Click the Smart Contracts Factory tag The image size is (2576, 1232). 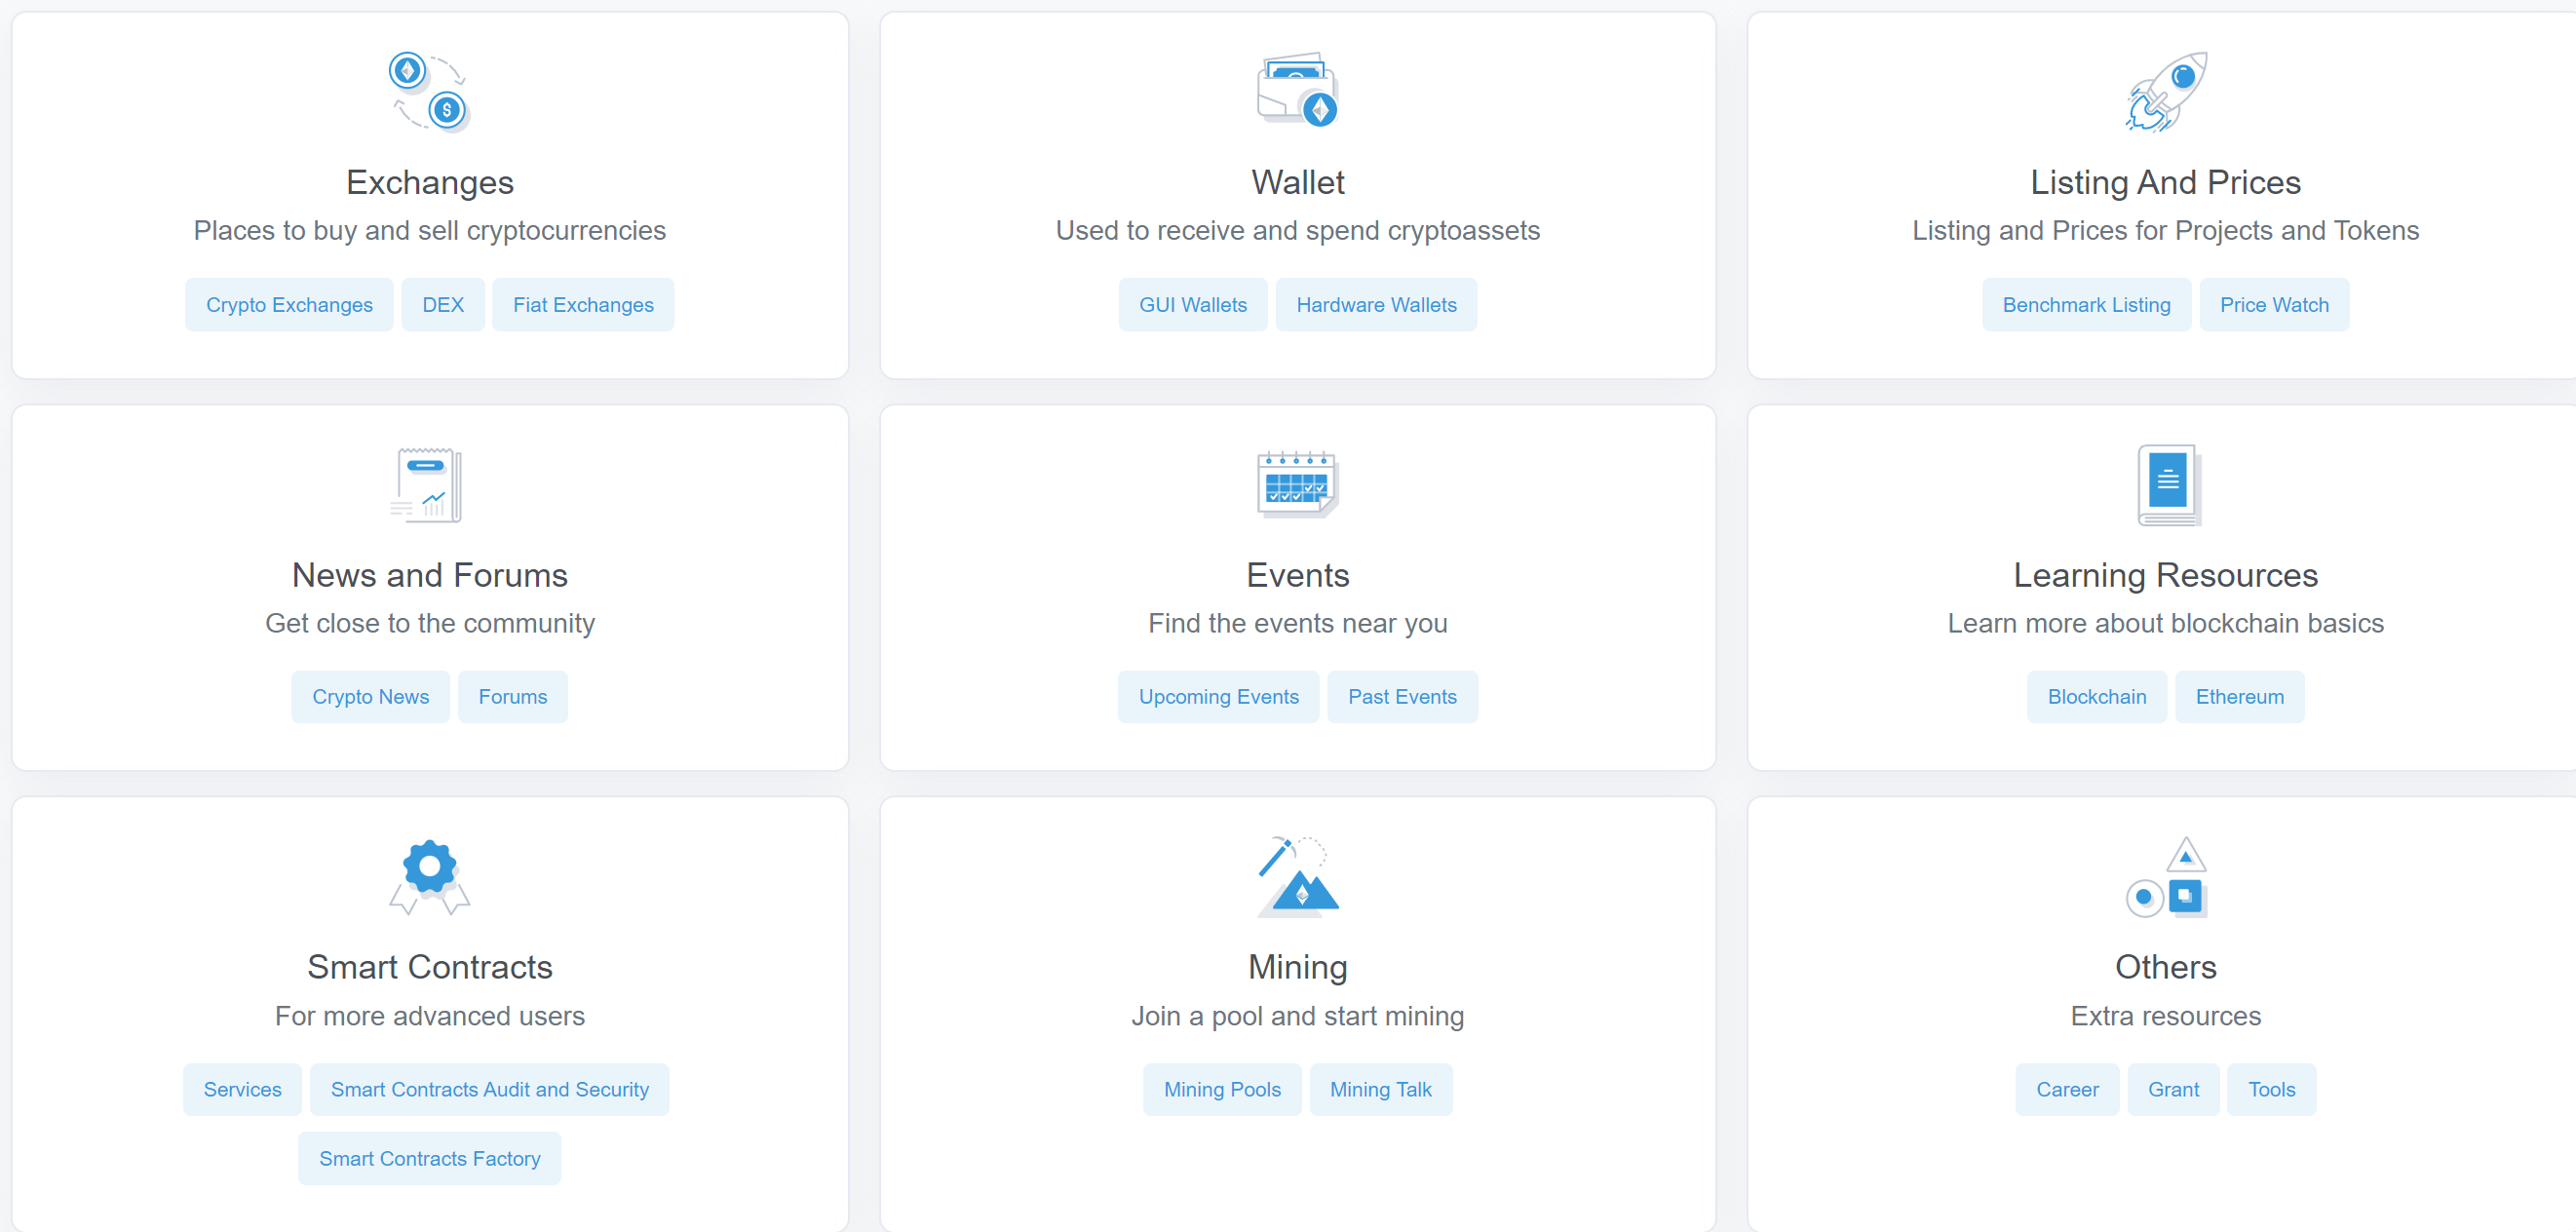[429, 1158]
